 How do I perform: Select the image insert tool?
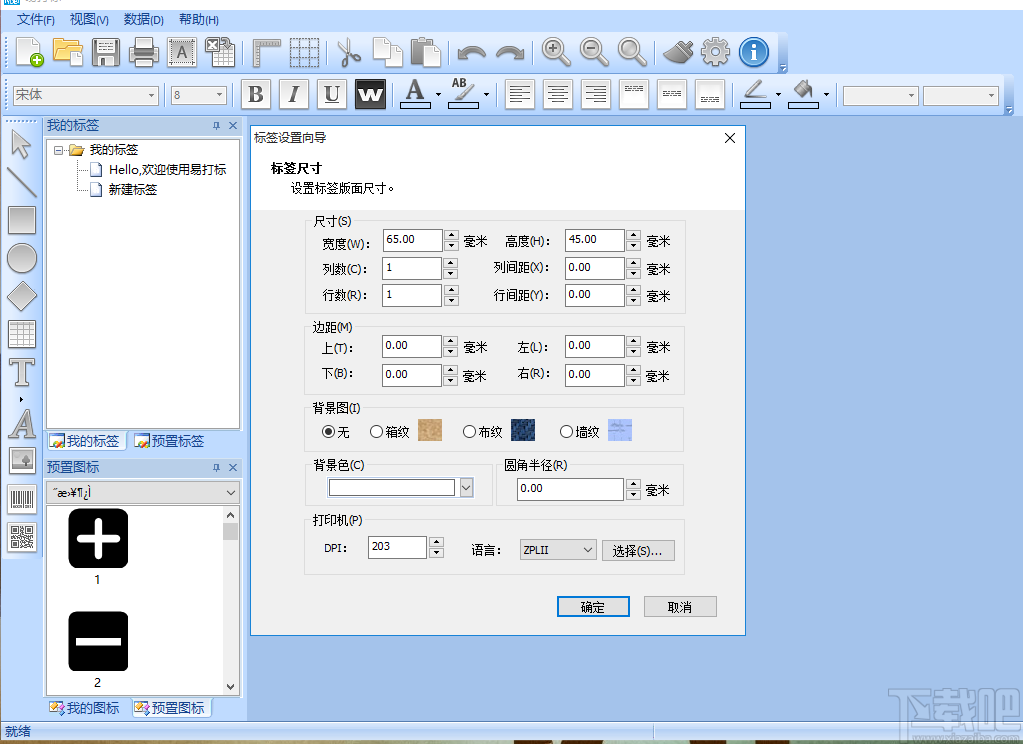22,461
